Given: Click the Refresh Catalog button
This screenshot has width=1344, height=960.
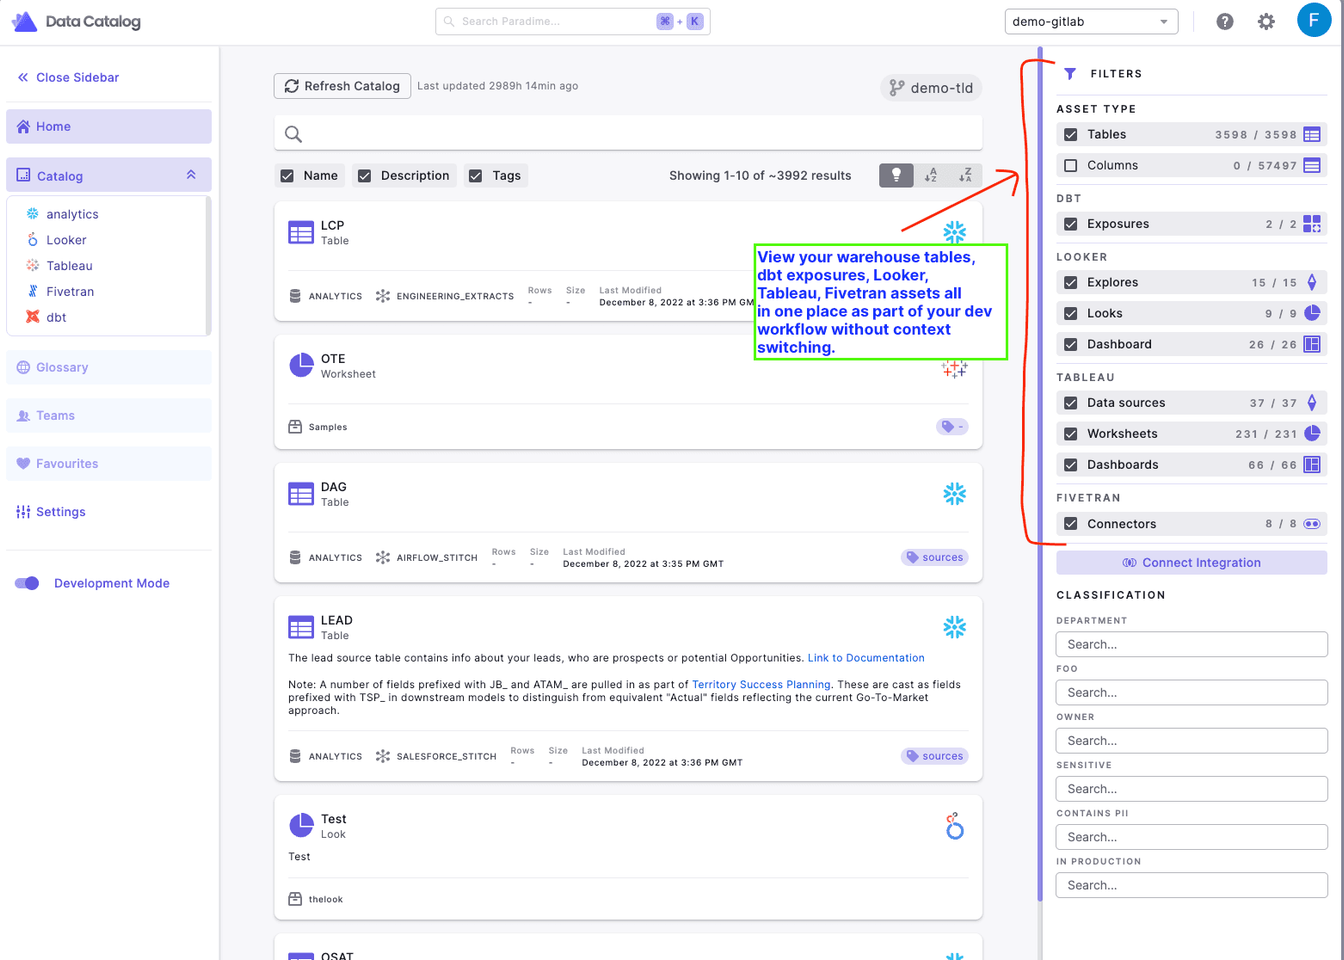Looking at the screenshot, I should (342, 86).
